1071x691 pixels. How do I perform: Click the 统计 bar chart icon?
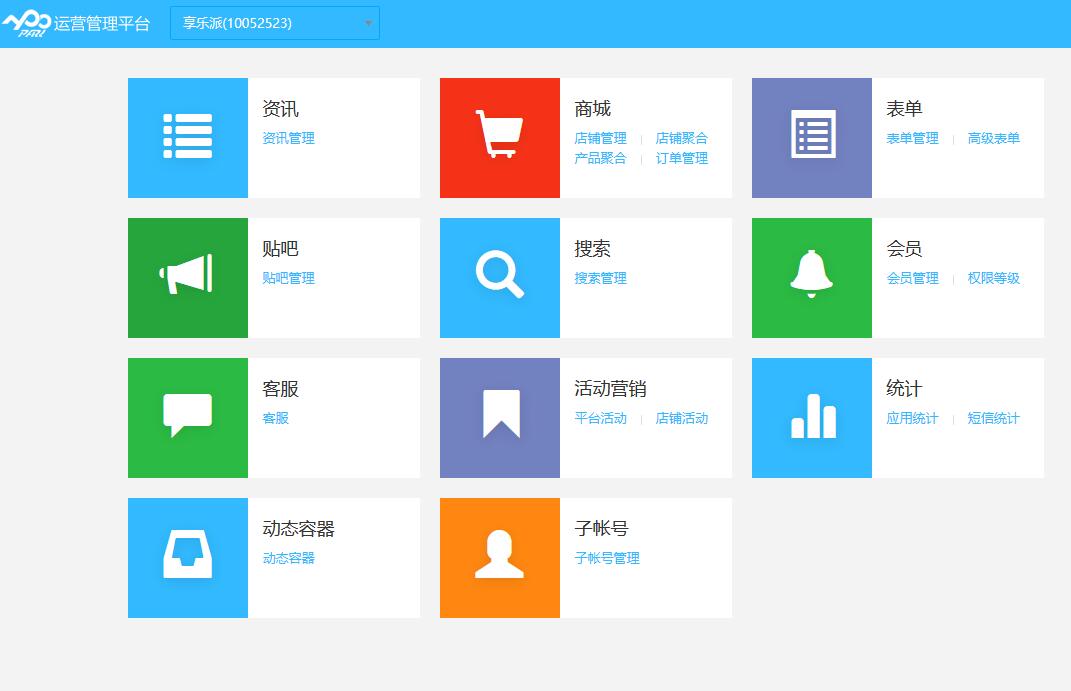(811, 417)
